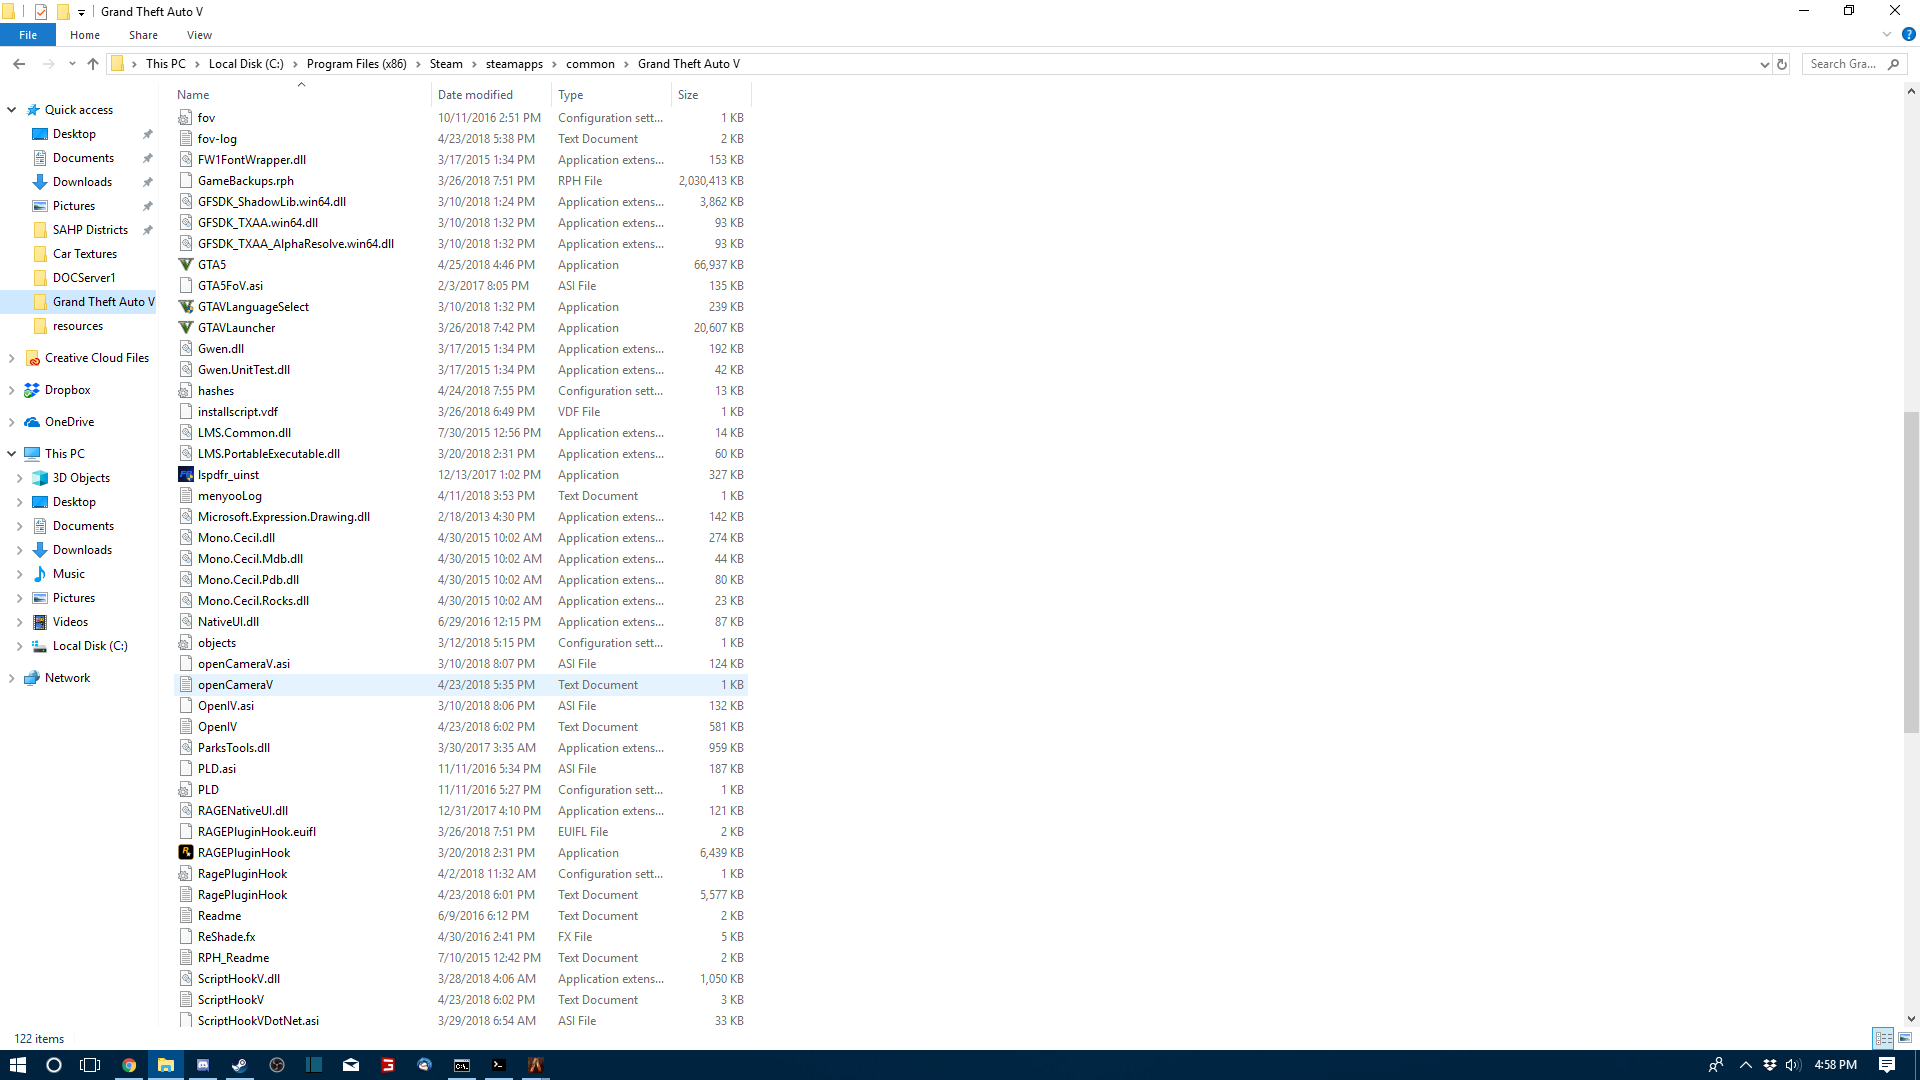Image resolution: width=1920 pixels, height=1080 pixels.
Task: Navigate to common in breadcrumb
Action: 590,64
